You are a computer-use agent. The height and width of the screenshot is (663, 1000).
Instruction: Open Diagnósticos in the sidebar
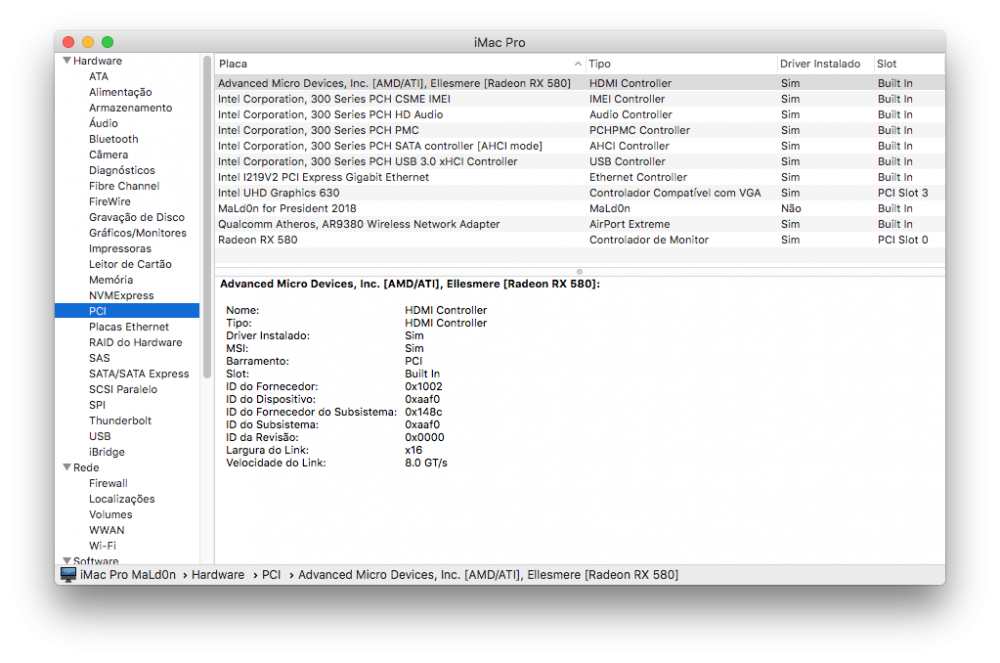pyautogui.click(x=122, y=170)
